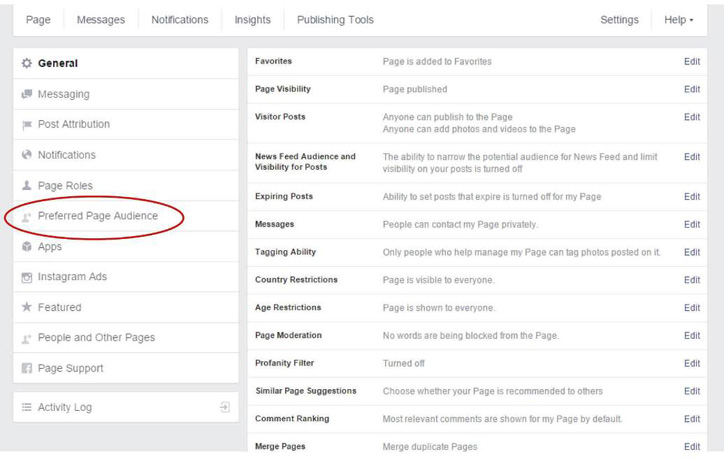
Task: Select Post Attribution in sidebar
Action: [x=126, y=125]
